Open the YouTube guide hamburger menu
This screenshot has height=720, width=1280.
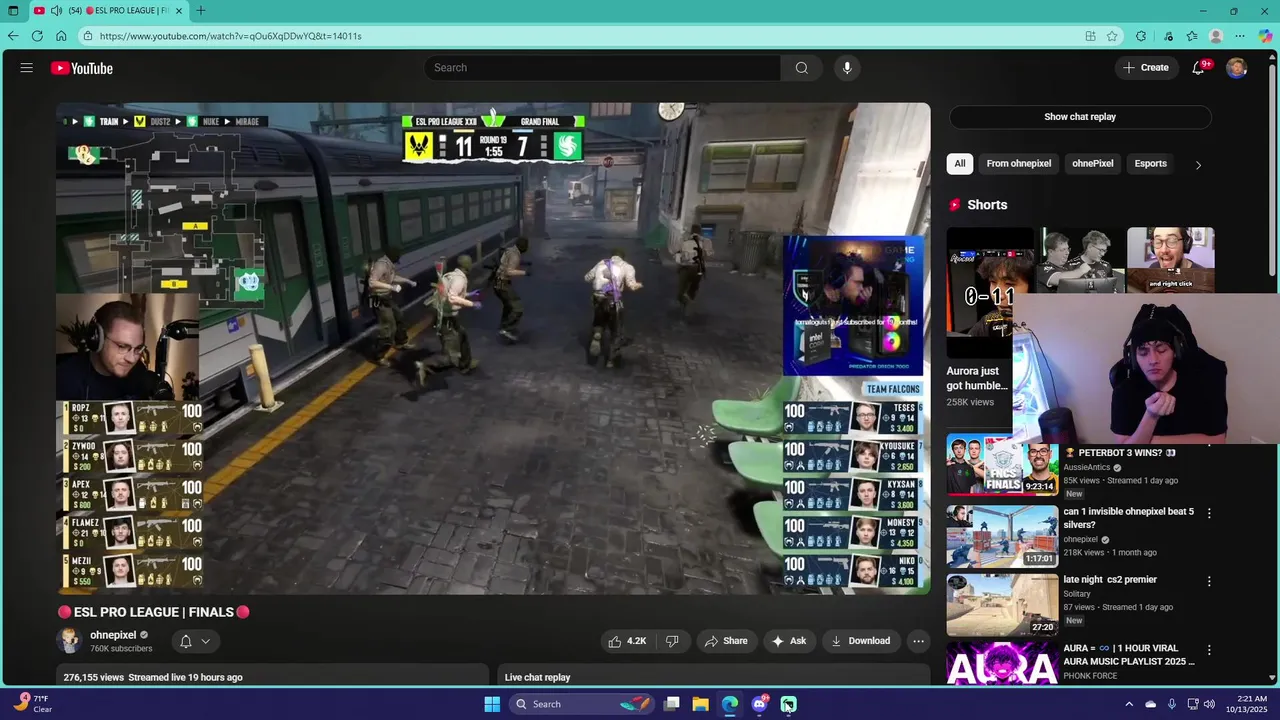[x=27, y=68]
